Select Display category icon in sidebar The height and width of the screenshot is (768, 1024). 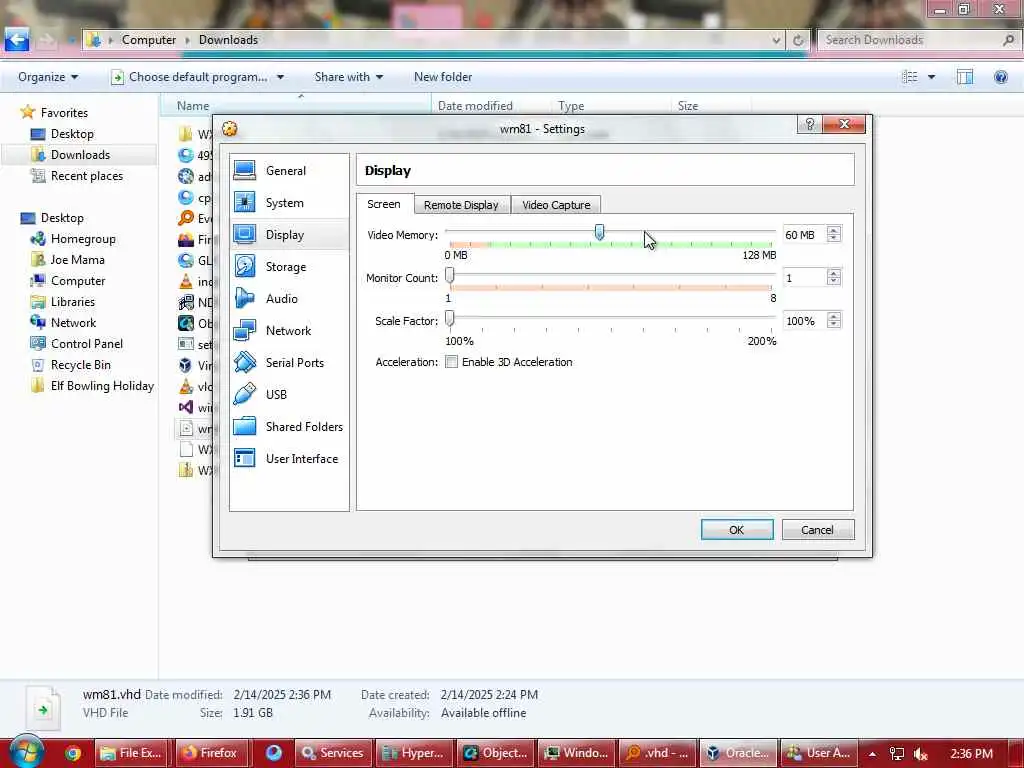[x=245, y=234]
